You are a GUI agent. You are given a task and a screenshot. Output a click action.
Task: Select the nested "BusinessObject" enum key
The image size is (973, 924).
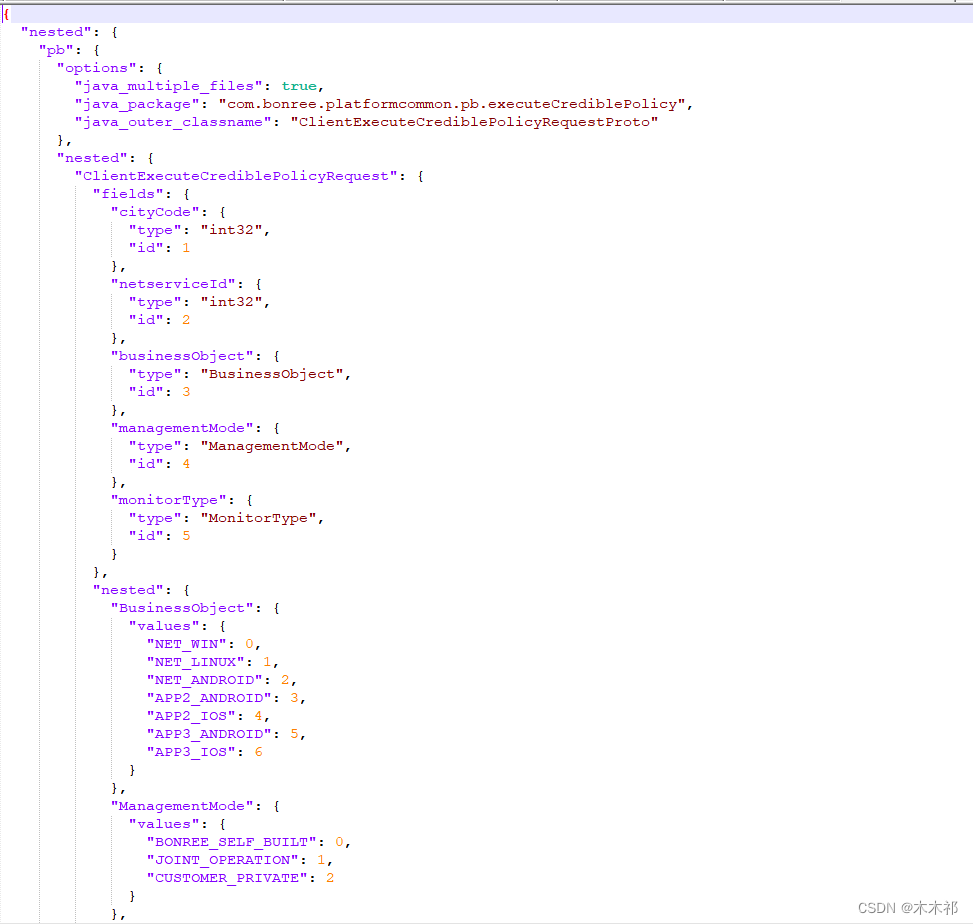182,607
